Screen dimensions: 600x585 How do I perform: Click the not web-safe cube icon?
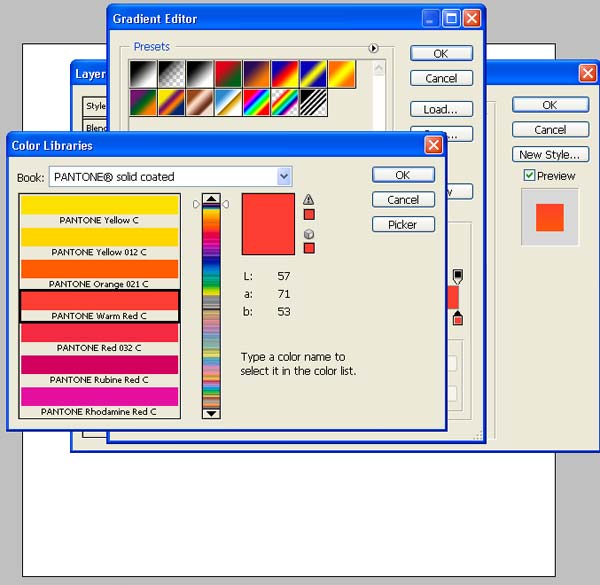(x=309, y=234)
